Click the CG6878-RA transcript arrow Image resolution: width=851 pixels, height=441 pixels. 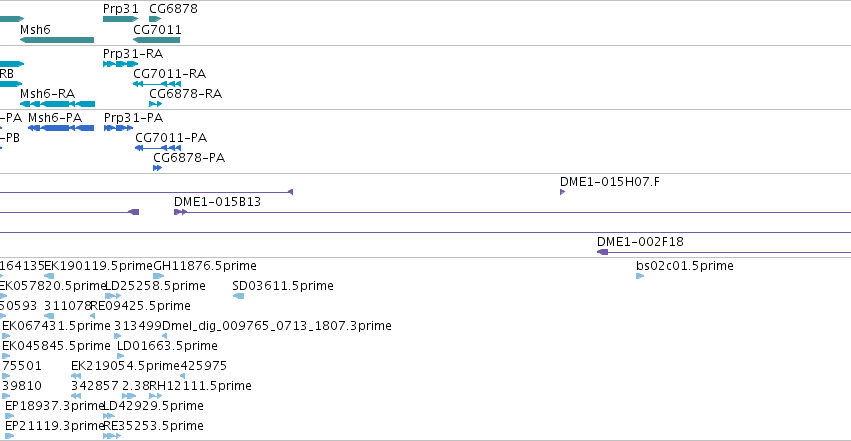(x=156, y=104)
